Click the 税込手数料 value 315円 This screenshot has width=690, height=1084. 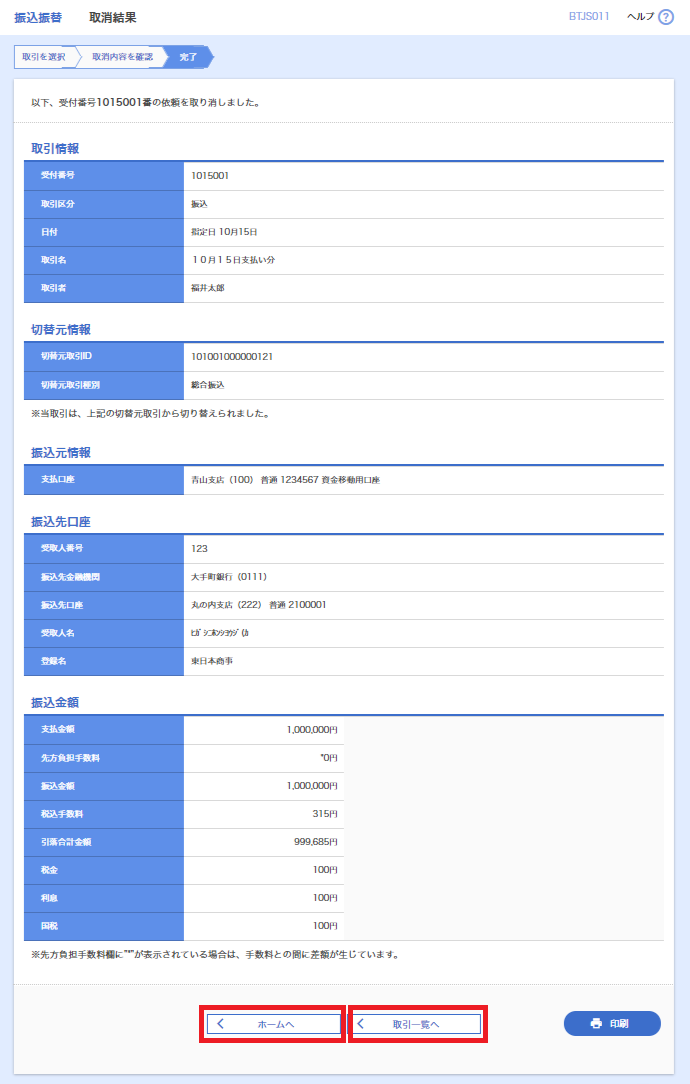325,814
